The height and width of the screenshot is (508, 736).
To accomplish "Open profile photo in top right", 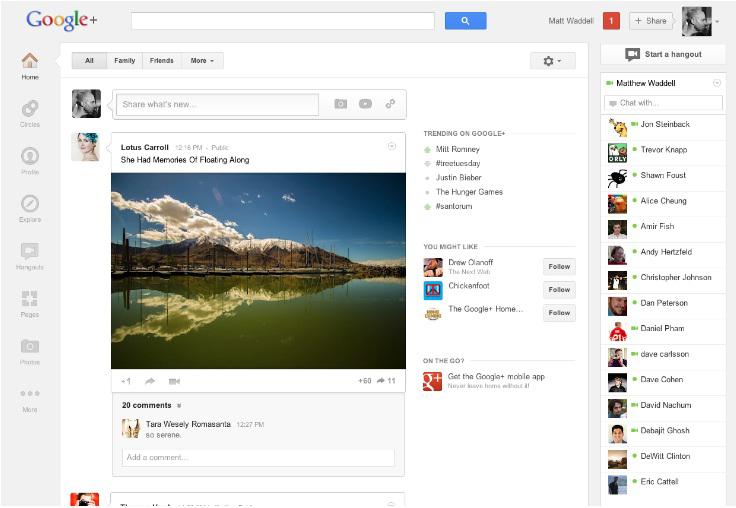I will click(697, 22).
